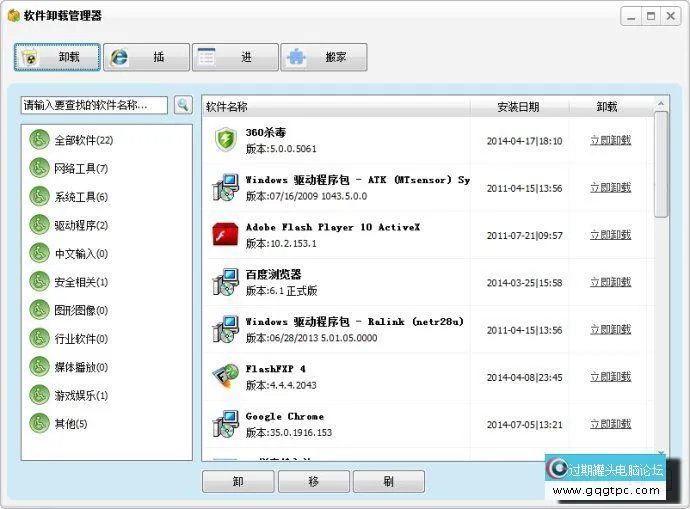Click the ATK driver package installer icon
Viewport: 690px width, 509px height.
[x=226, y=187]
